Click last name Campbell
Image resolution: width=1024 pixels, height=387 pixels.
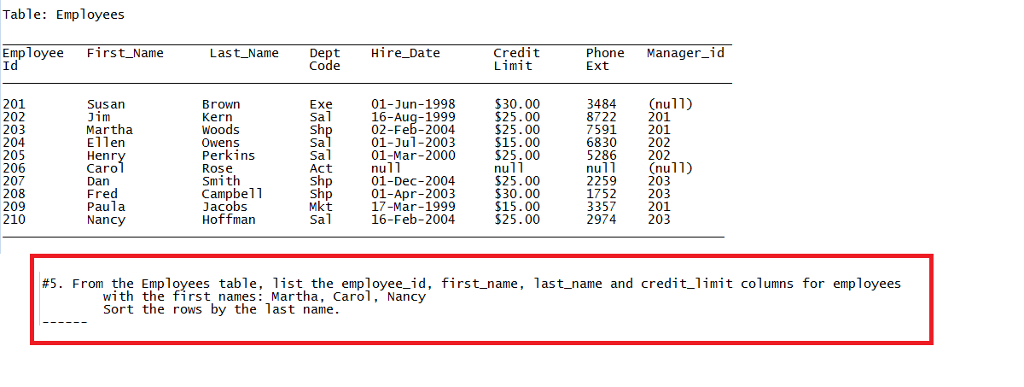(232, 194)
